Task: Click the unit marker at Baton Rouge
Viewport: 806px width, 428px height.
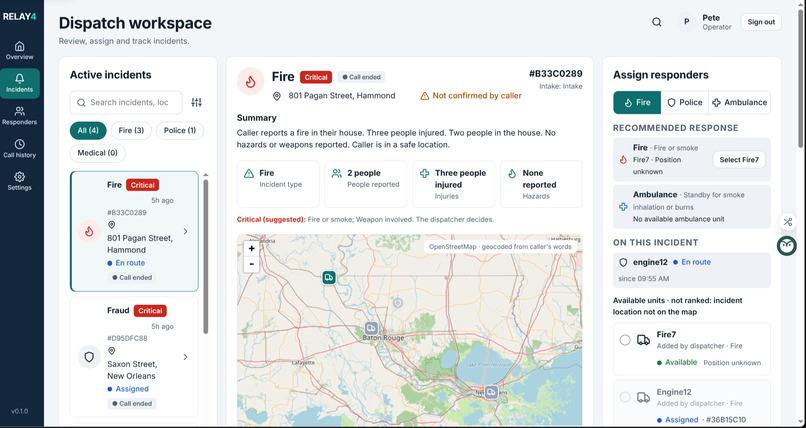Action: (371, 328)
